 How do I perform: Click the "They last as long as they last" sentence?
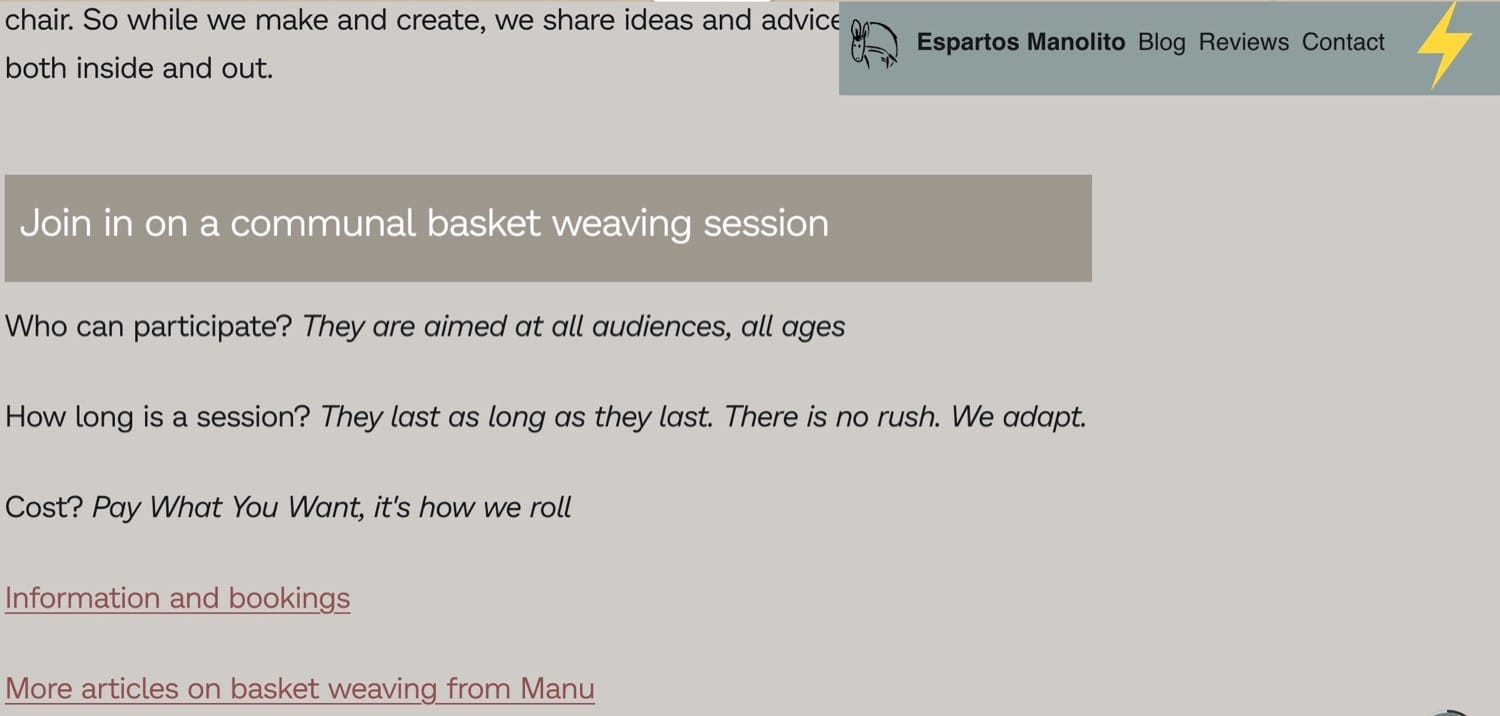(516, 416)
